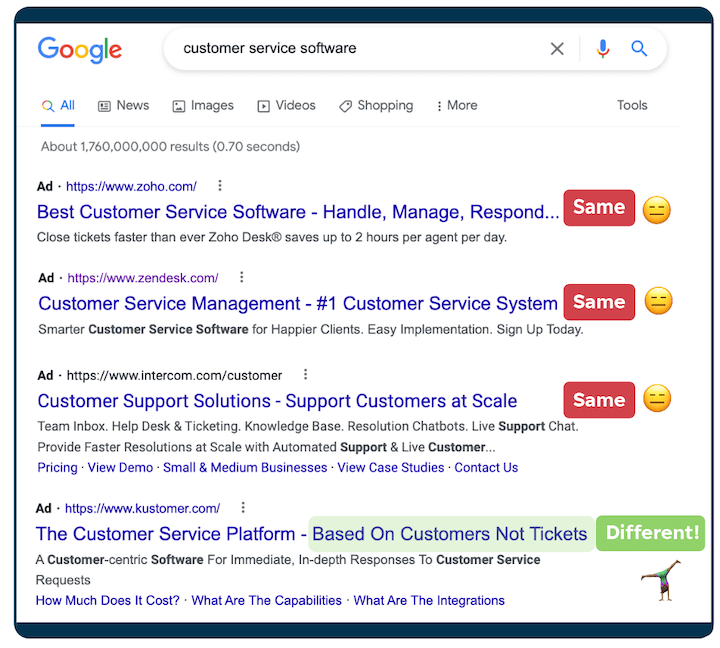Open Intercom 'Contact Us' sitelink
Viewport: 720px width, 648px height.
486,468
